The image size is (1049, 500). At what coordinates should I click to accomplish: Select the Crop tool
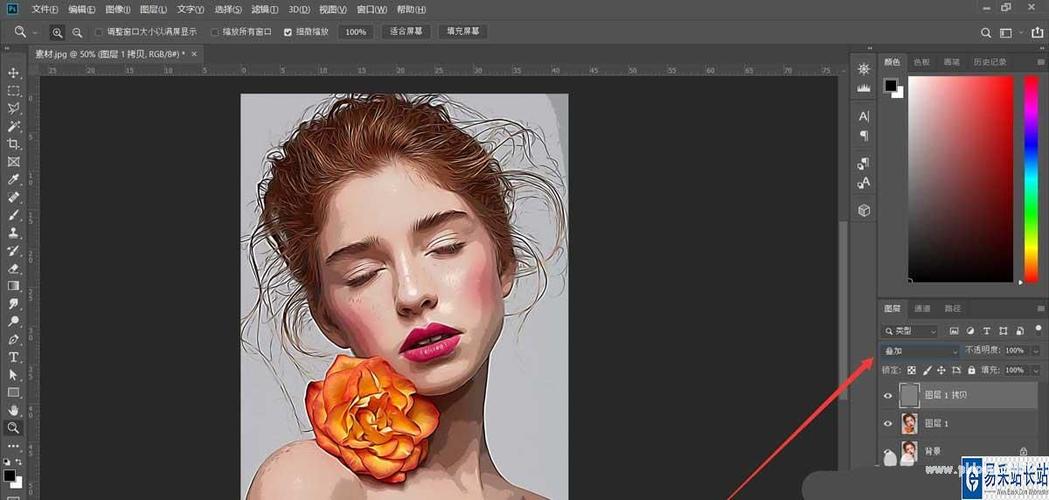(13, 144)
